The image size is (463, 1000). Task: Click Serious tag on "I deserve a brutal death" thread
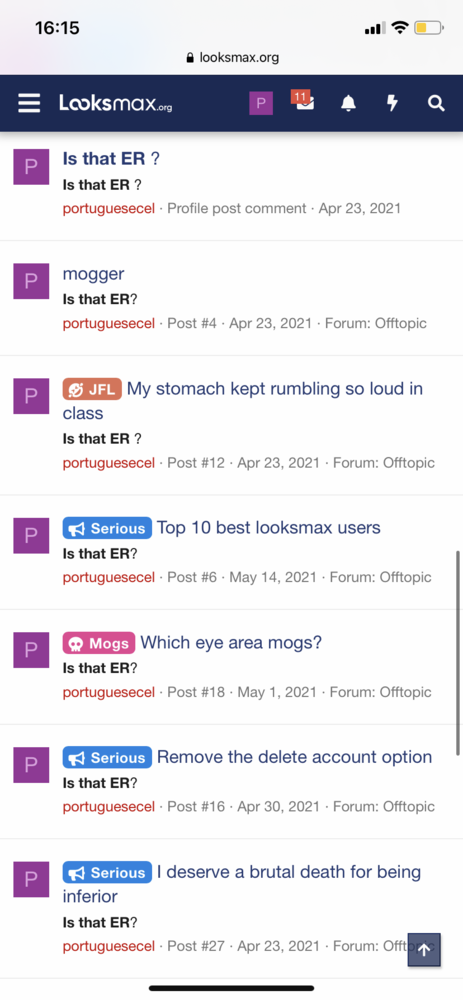(x=107, y=872)
